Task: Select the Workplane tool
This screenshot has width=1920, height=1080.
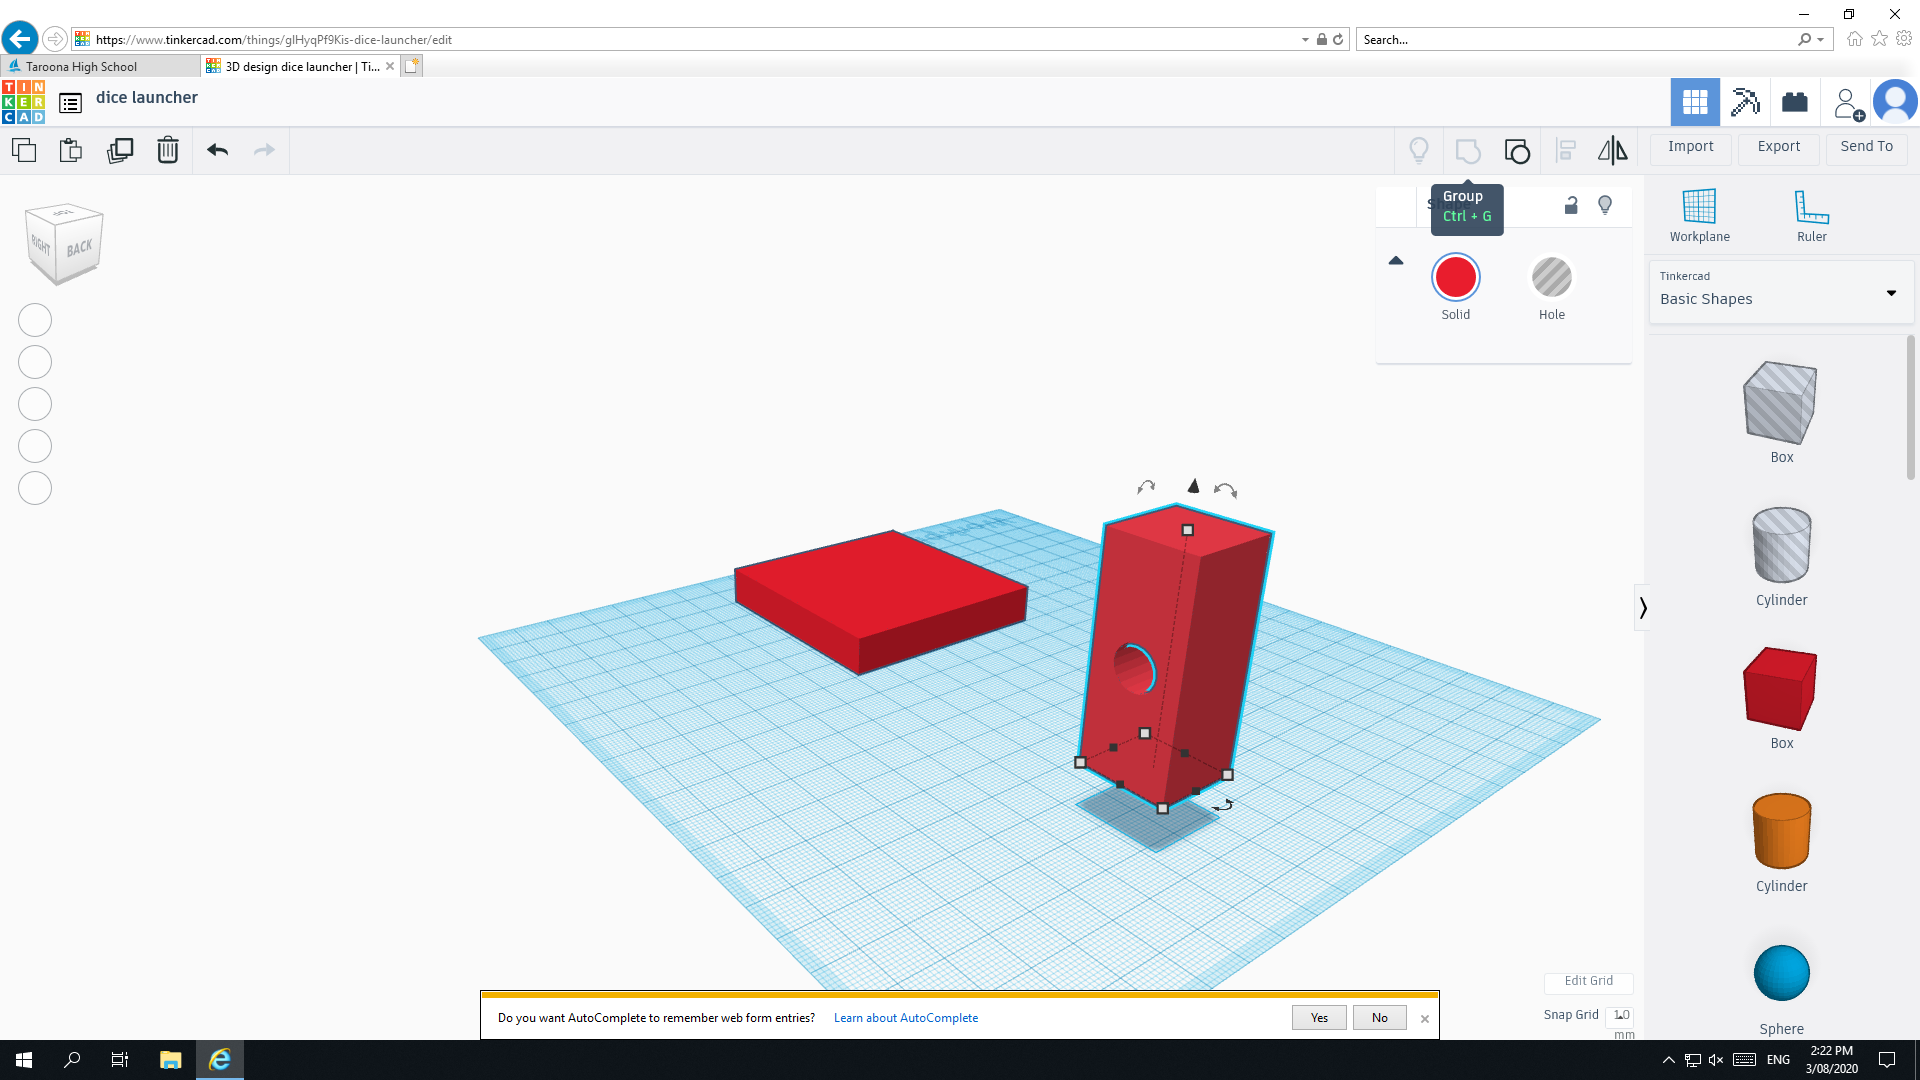Action: [x=1699, y=215]
